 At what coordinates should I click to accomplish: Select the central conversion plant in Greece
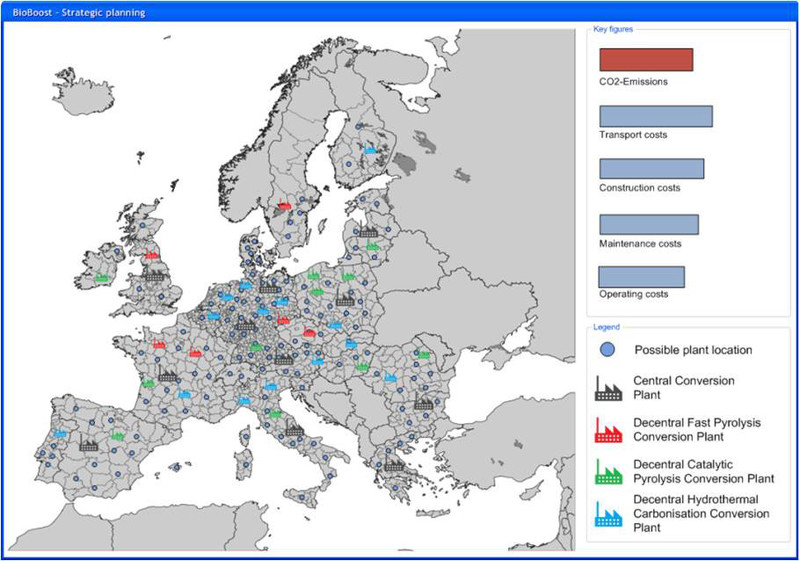coord(394,464)
